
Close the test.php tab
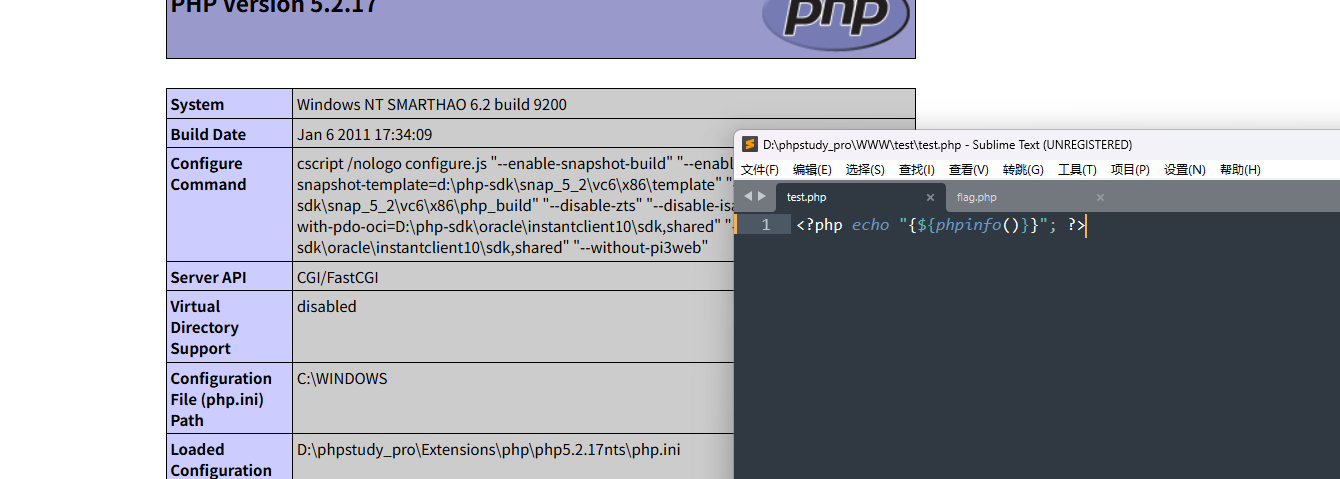[930, 198]
